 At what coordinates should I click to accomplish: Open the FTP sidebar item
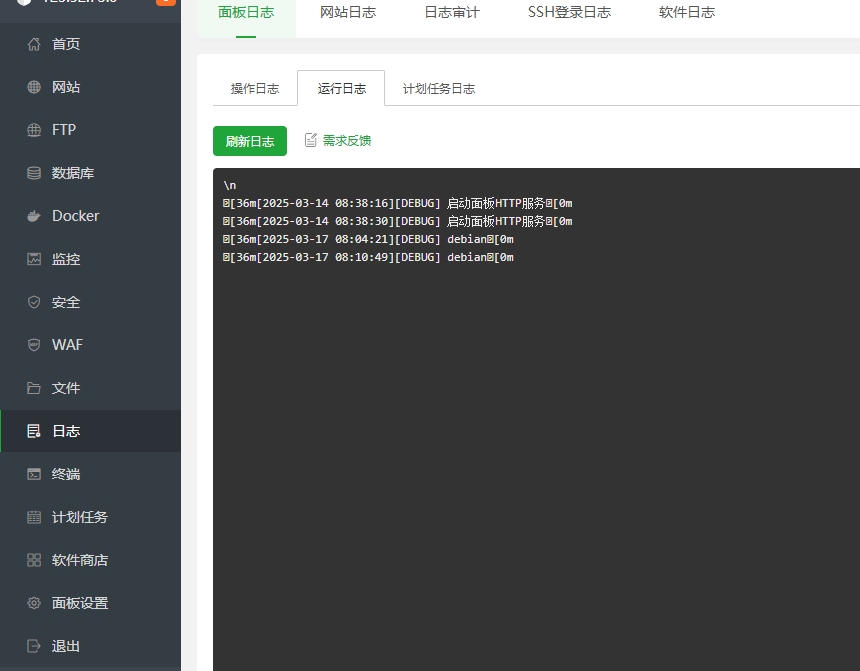click(x=90, y=130)
